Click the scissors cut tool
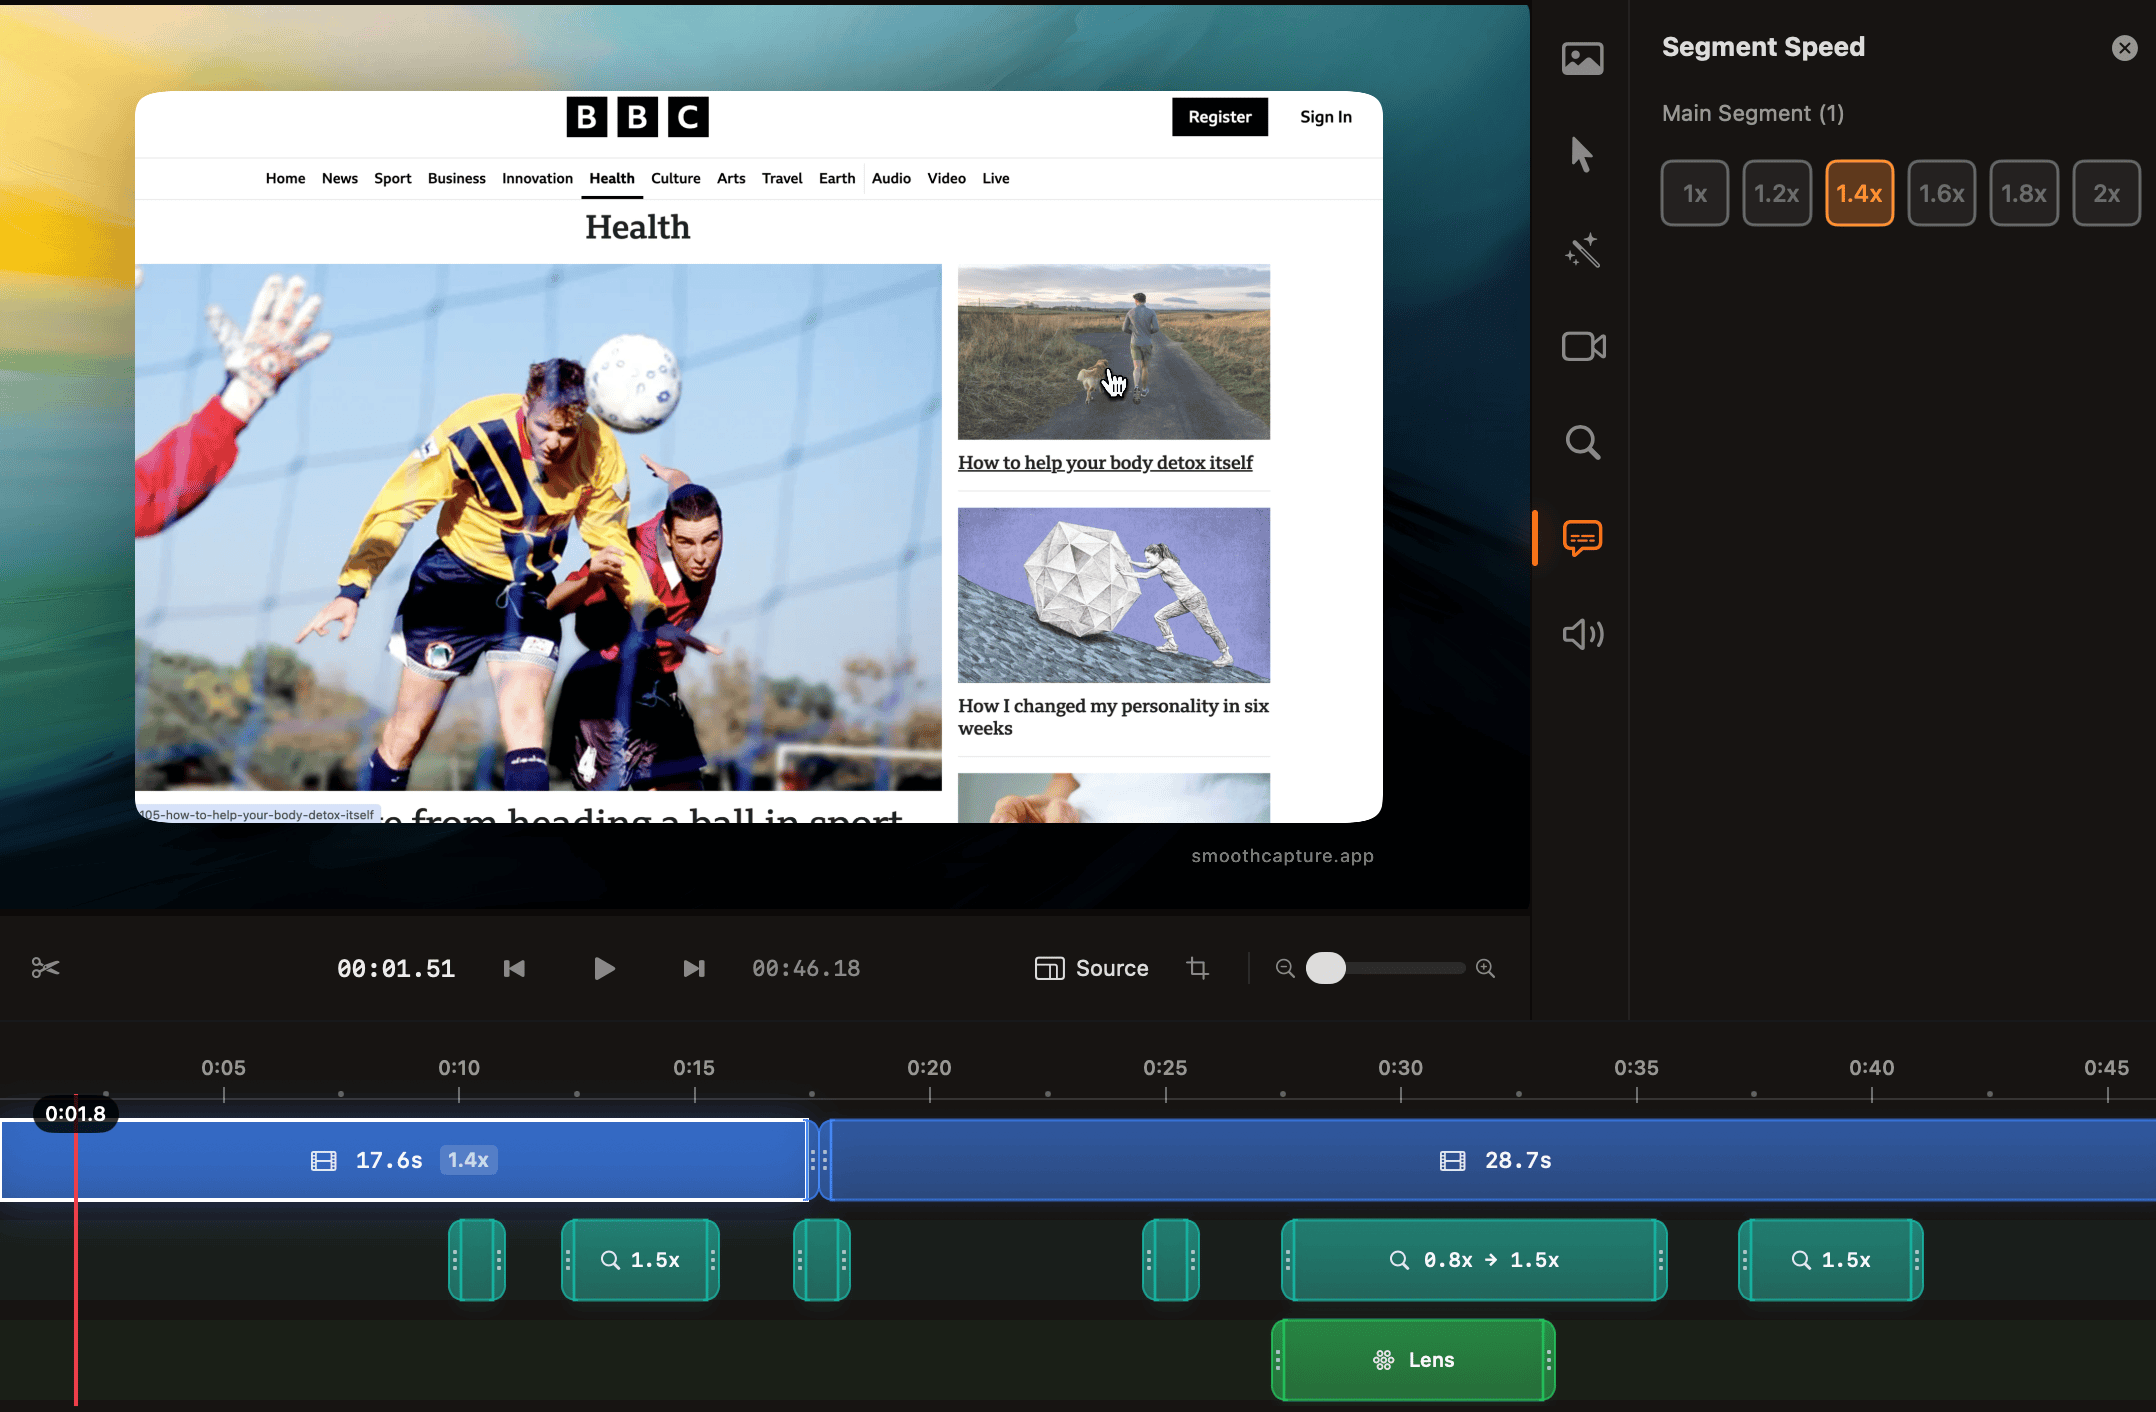Image resolution: width=2156 pixels, height=1412 pixels. point(45,968)
